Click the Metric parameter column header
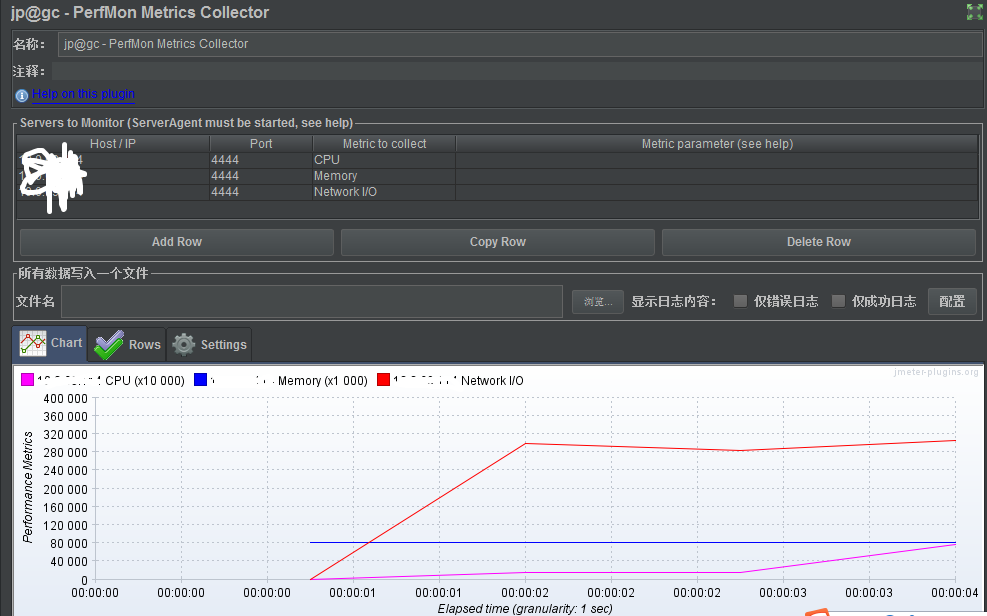The width and height of the screenshot is (987, 616). pyautogui.click(x=717, y=143)
